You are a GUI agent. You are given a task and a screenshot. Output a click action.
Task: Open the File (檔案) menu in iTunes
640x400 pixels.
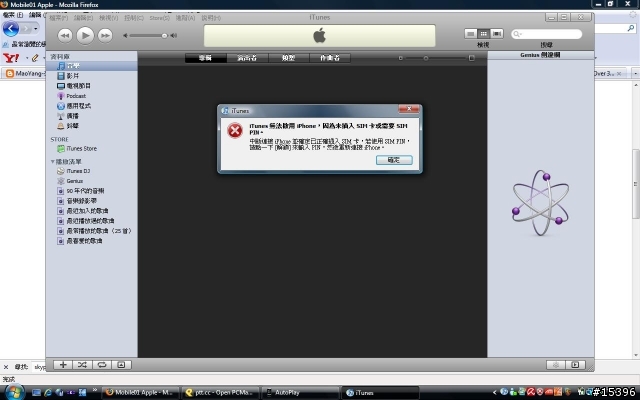click(59, 18)
